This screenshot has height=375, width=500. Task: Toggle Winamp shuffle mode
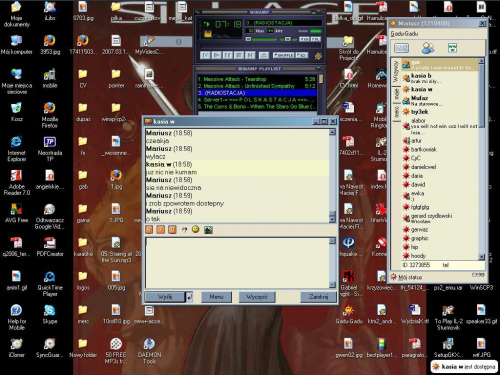point(283,55)
